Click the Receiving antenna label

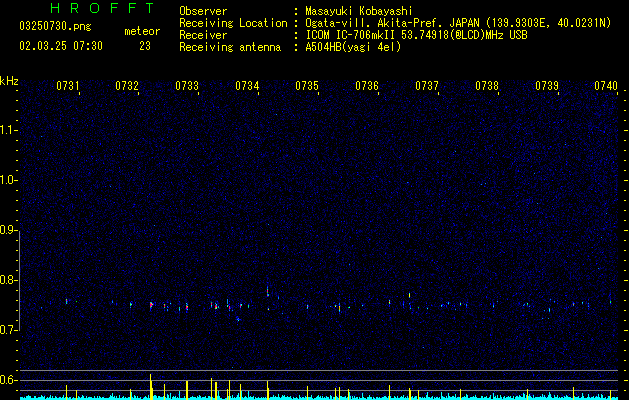click(230, 47)
